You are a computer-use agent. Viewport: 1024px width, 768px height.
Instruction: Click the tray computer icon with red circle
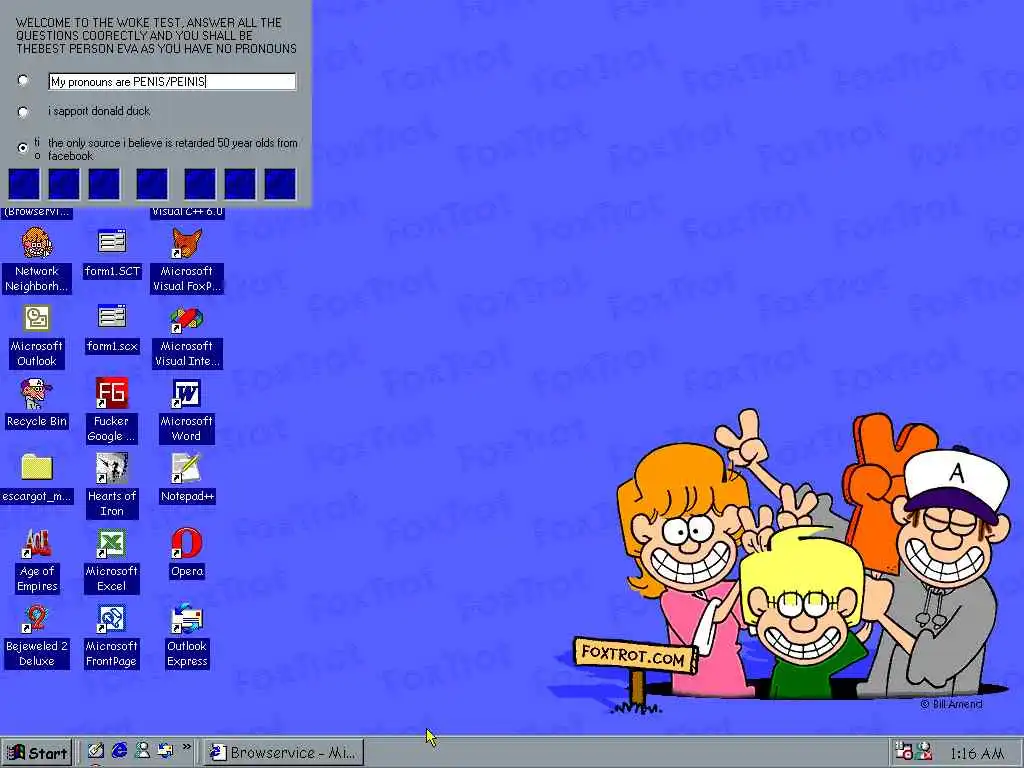pyautogui.click(x=903, y=752)
